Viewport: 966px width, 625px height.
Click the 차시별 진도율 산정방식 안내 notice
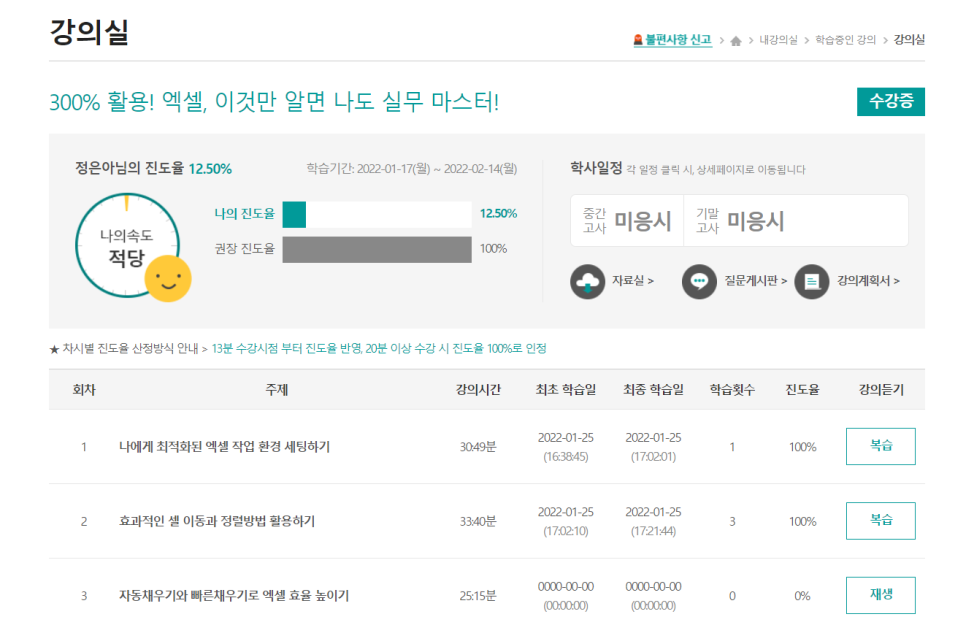[x=298, y=349]
